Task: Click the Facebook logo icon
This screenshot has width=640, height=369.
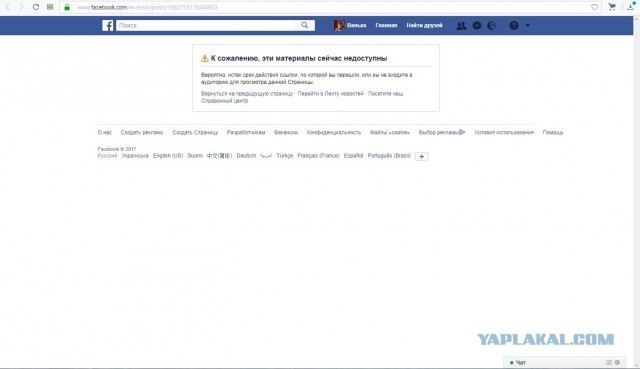Action: click(x=108, y=25)
